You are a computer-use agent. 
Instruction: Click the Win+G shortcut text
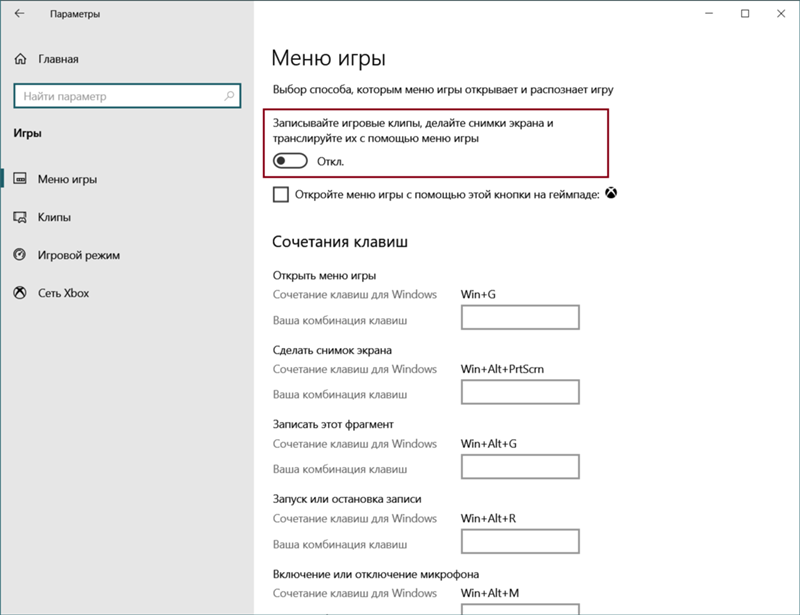[x=478, y=294]
